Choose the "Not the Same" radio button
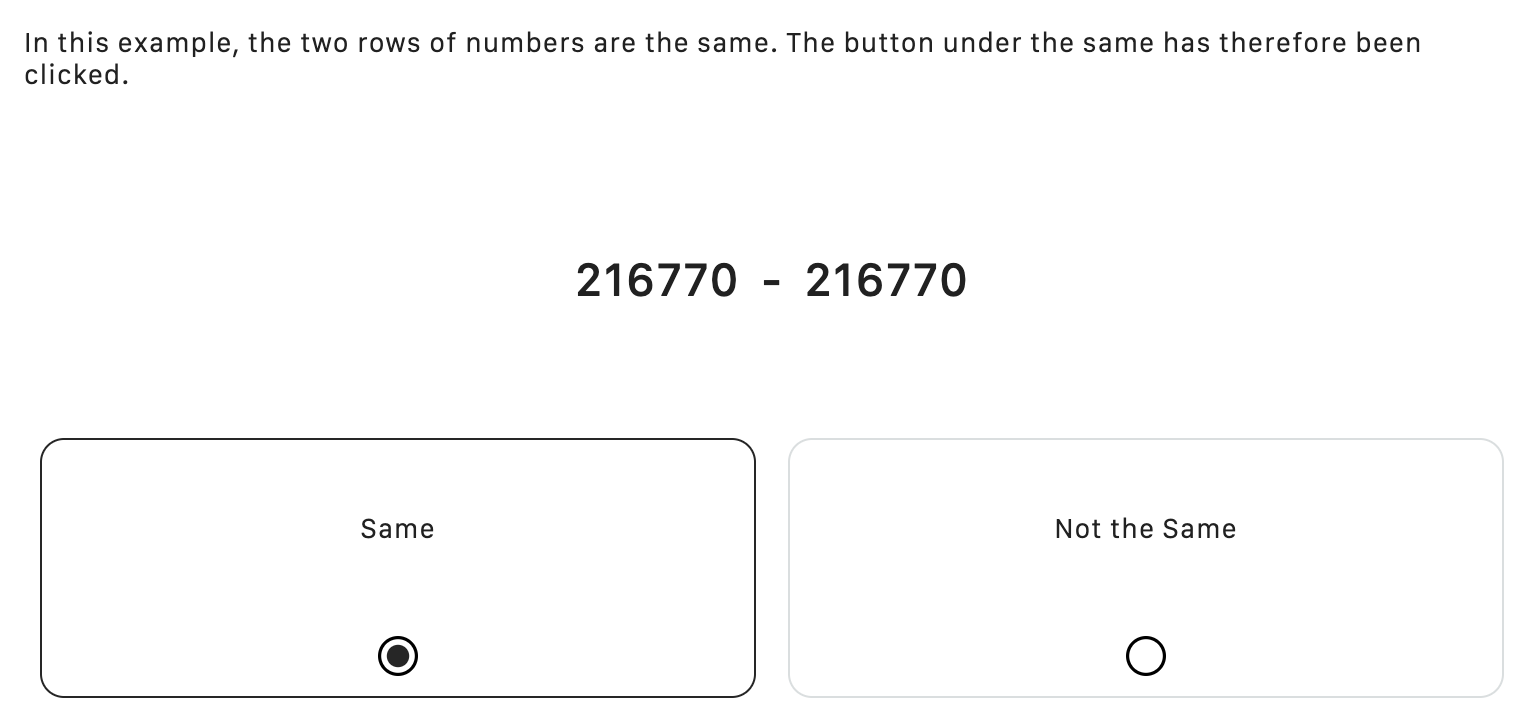Viewport: 1540px width, 728px height. (x=1145, y=656)
